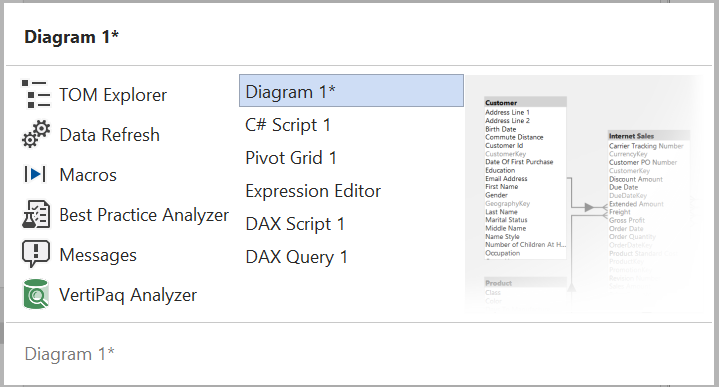Switch to C# Script 1 document

[x=288, y=125]
